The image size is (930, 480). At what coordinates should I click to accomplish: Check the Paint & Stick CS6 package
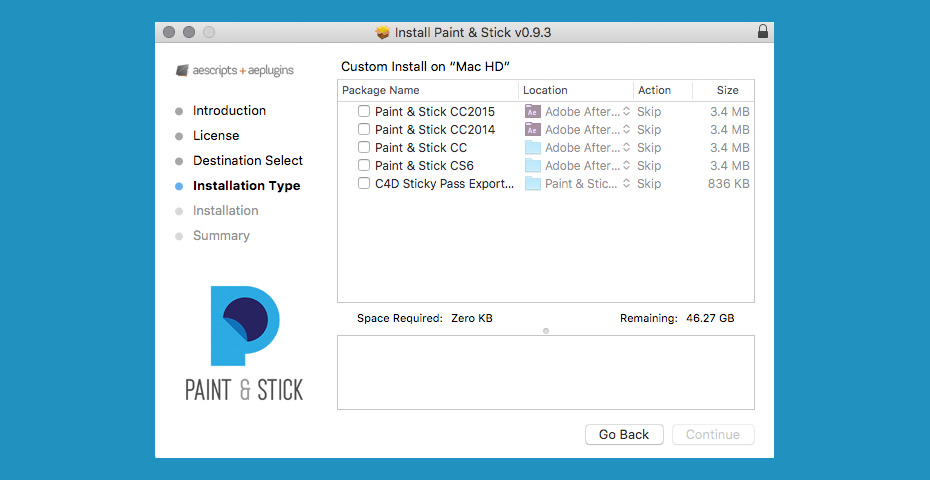pyautogui.click(x=364, y=165)
